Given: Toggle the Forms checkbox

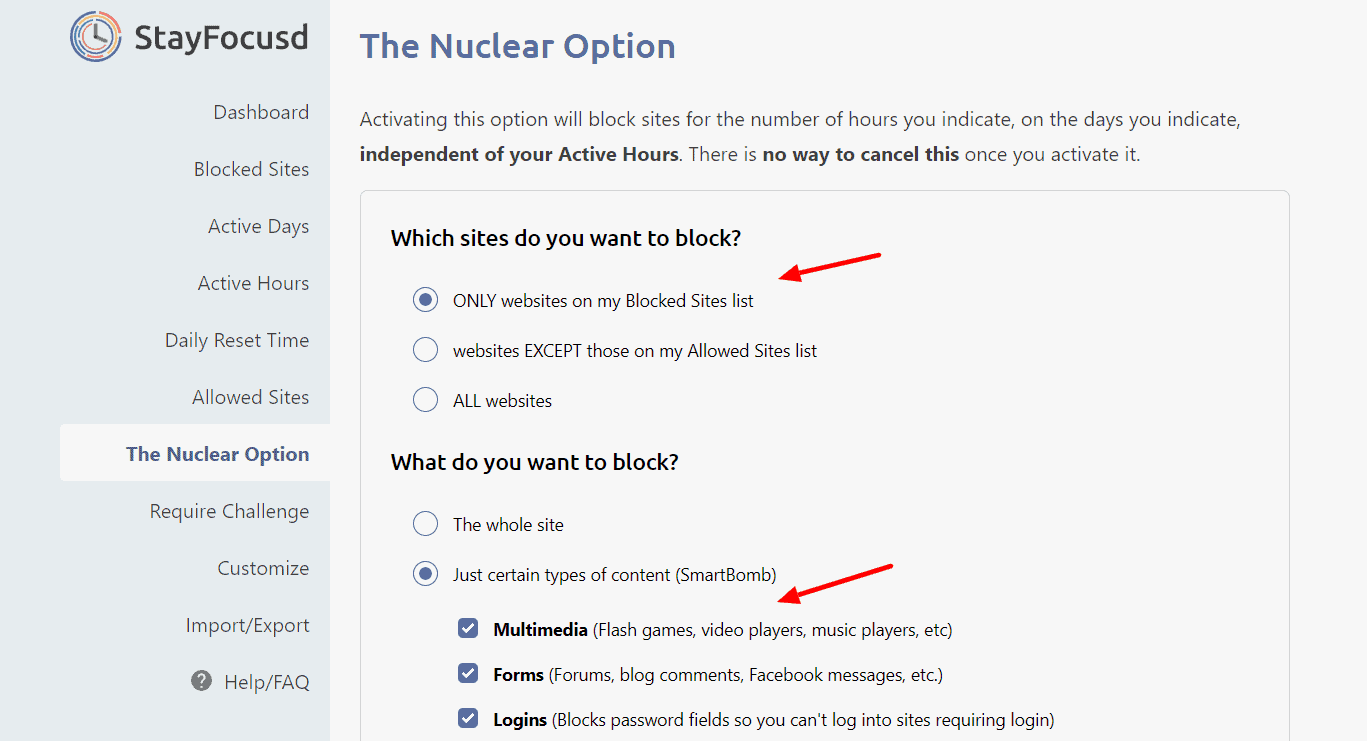Looking at the screenshot, I should pyautogui.click(x=468, y=674).
